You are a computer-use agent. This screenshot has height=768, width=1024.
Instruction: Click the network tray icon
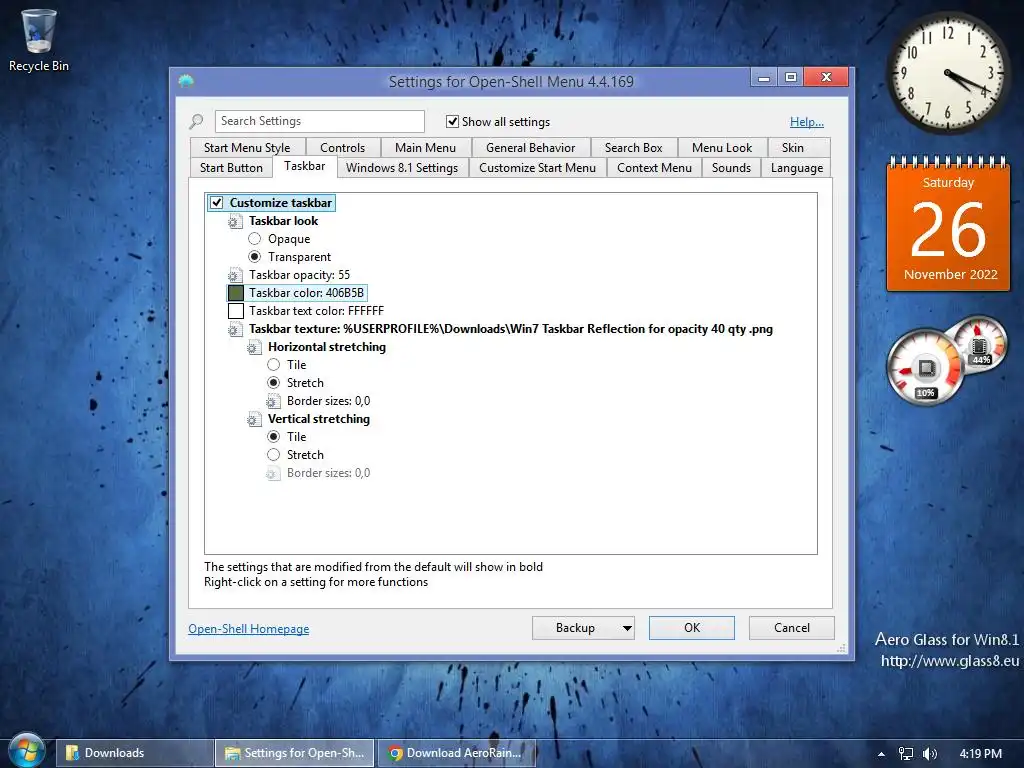pyautogui.click(x=905, y=754)
